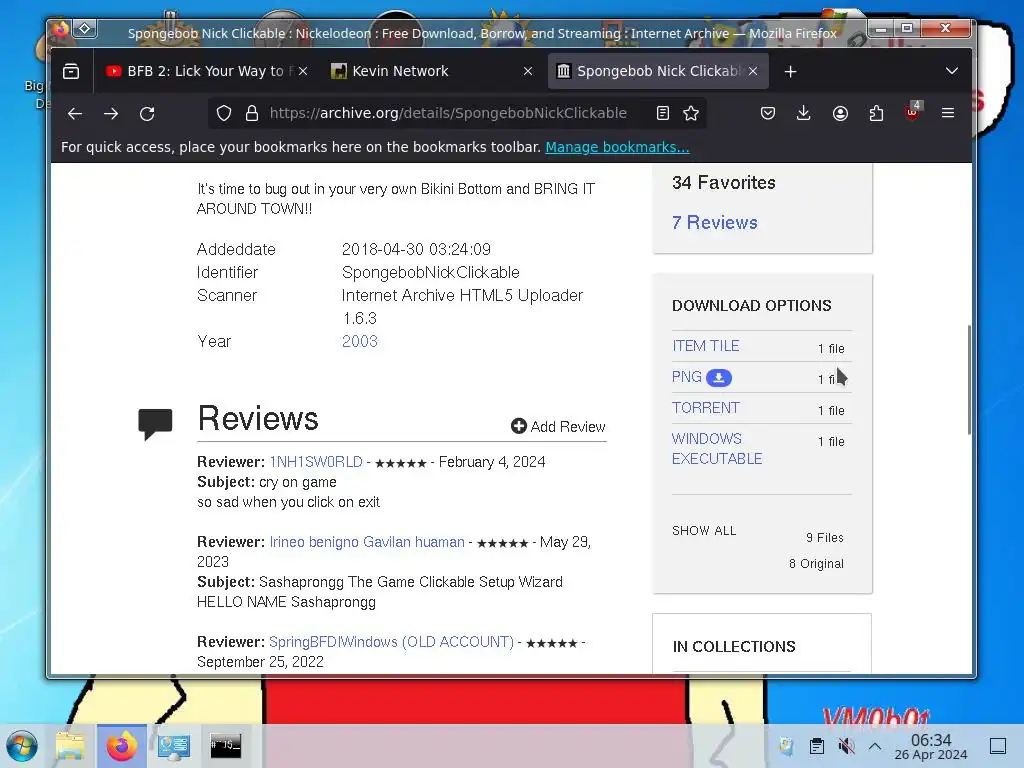Click the Reviews speech bubble icon

(x=155, y=424)
